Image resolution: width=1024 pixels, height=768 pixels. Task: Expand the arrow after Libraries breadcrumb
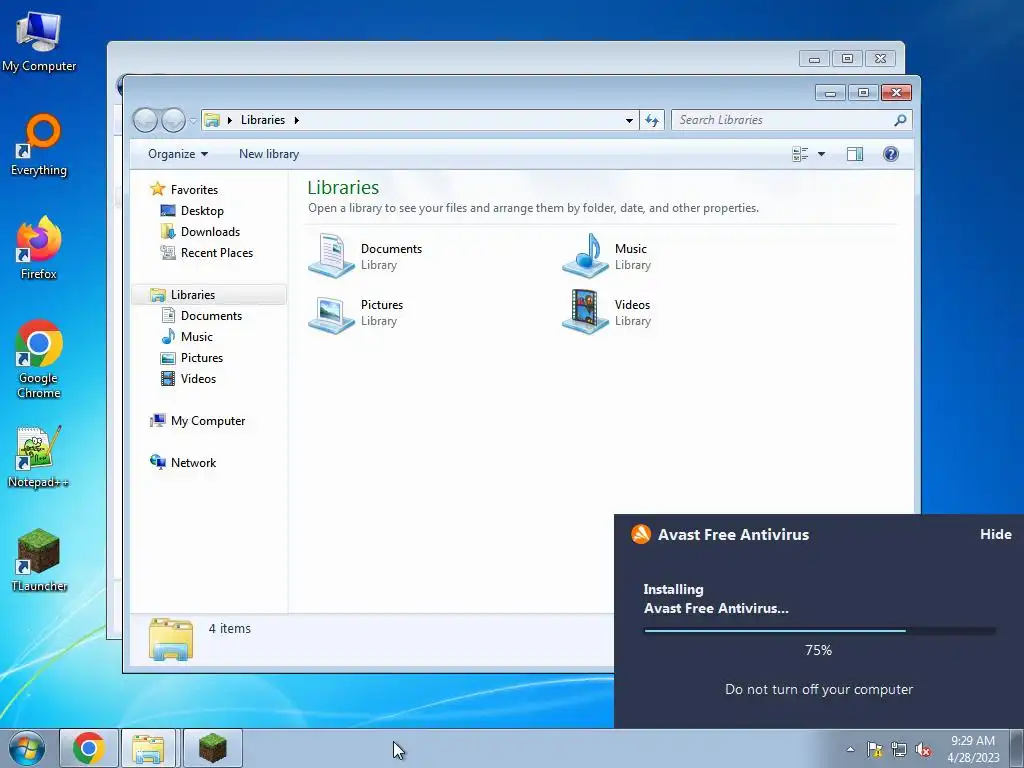point(296,120)
